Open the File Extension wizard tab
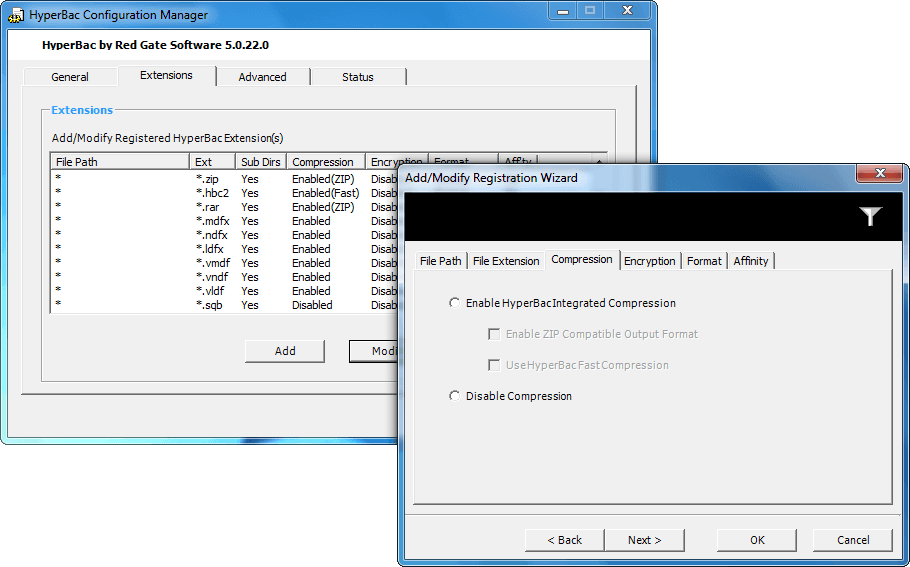910x567 pixels. pyautogui.click(x=506, y=261)
